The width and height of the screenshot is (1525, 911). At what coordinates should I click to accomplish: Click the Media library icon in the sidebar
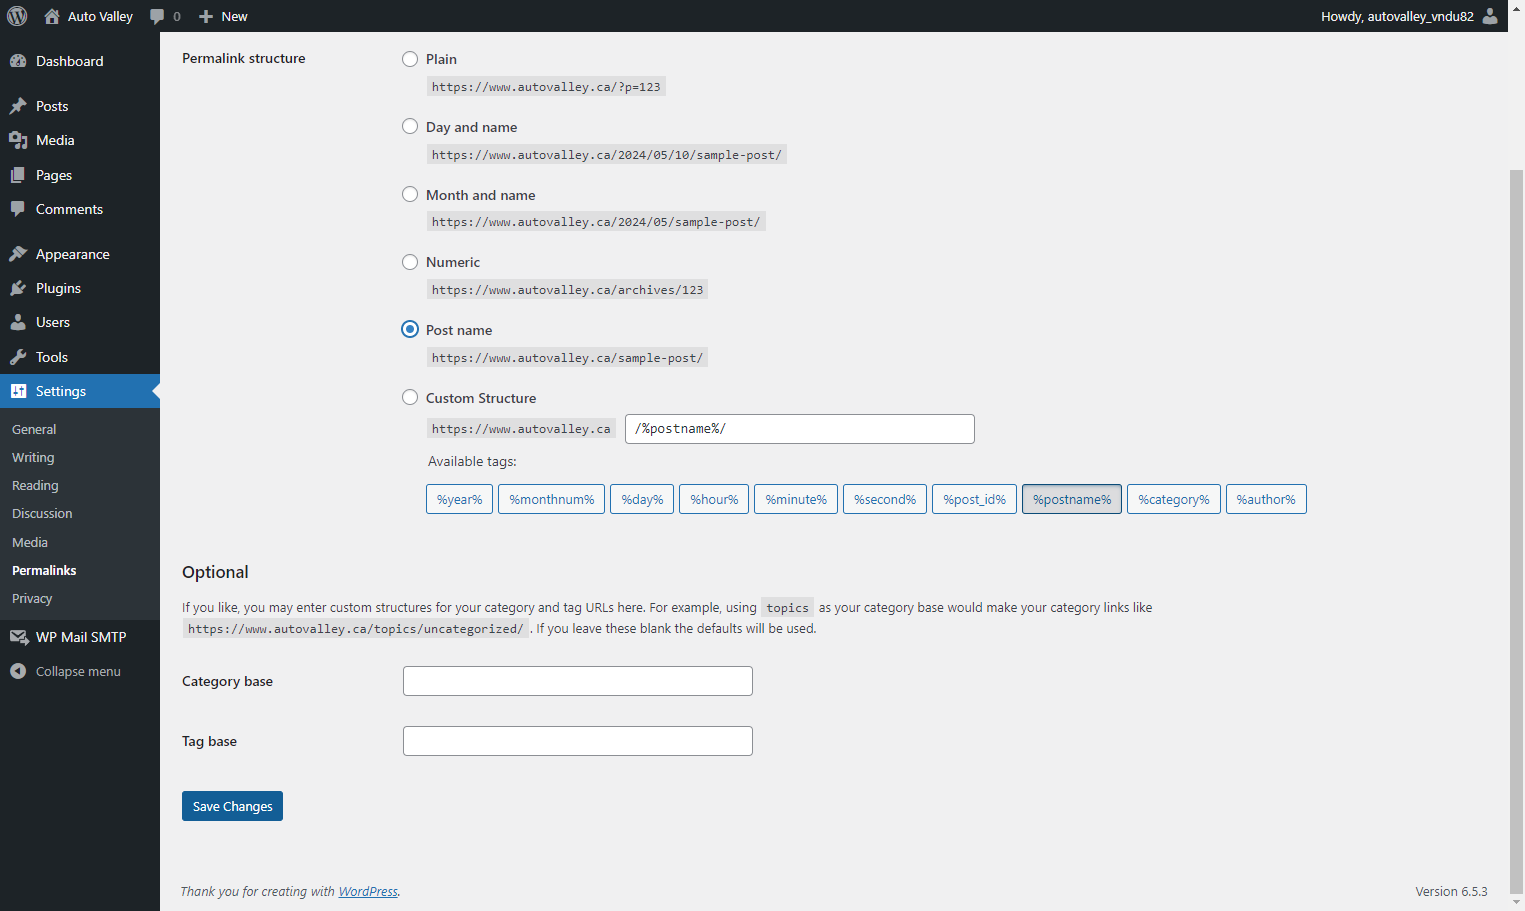18,140
